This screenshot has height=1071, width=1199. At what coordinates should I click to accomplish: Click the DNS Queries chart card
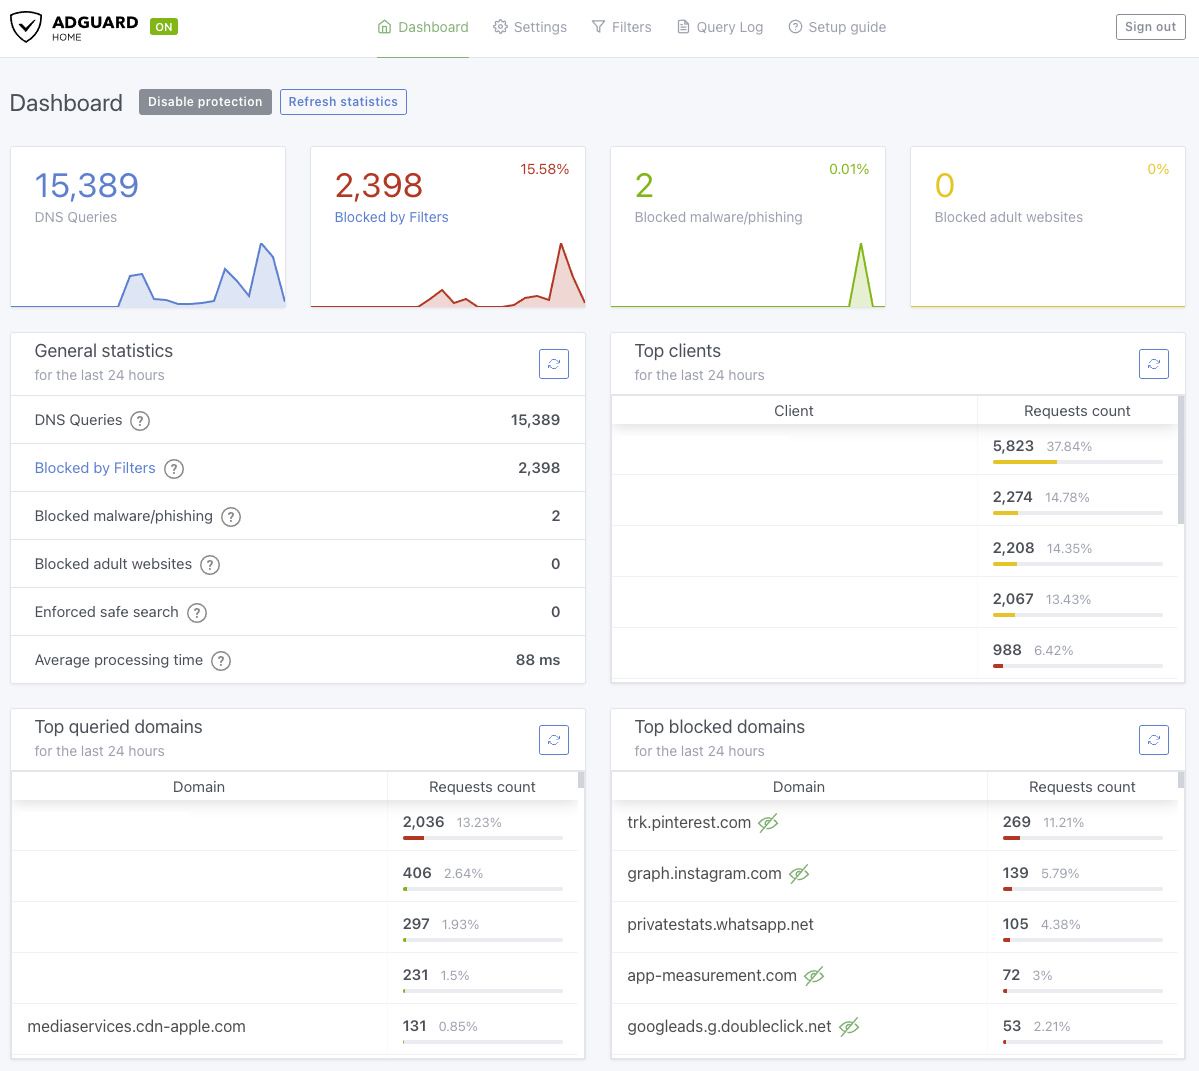[x=148, y=227]
